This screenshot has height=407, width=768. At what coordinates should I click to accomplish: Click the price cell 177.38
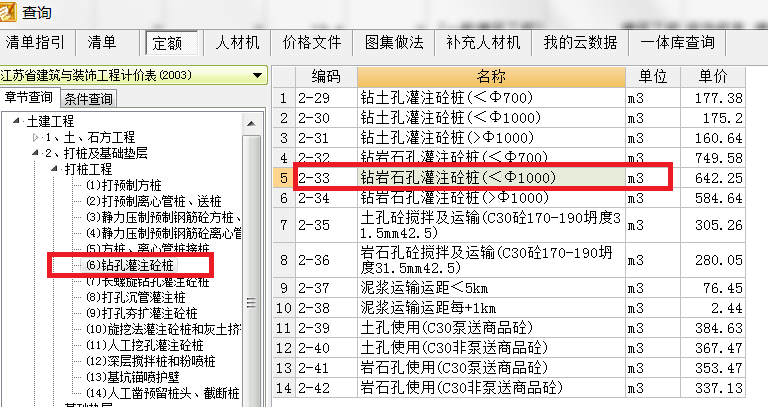click(x=713, y=98)
